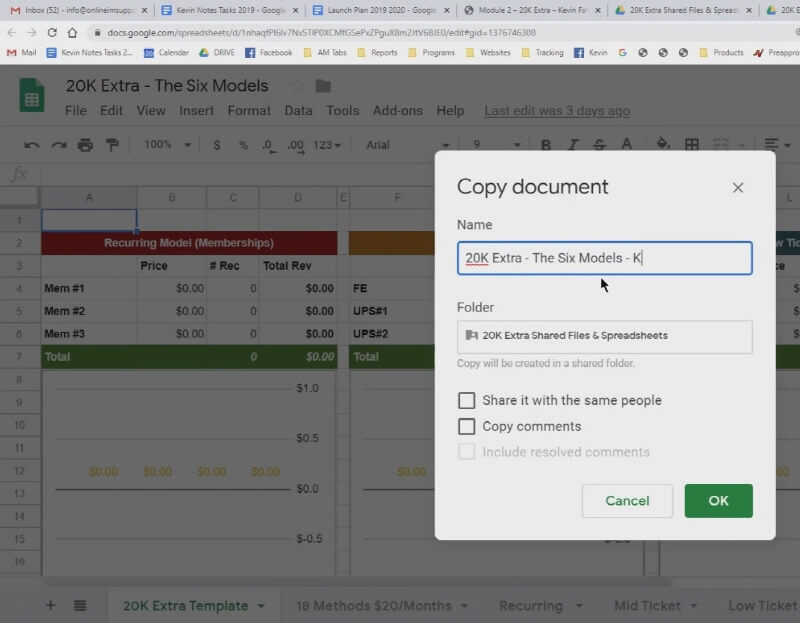Switch to the 18 Methods $20/Months sheet tab
800x623 pixels.
click(373, 606)
